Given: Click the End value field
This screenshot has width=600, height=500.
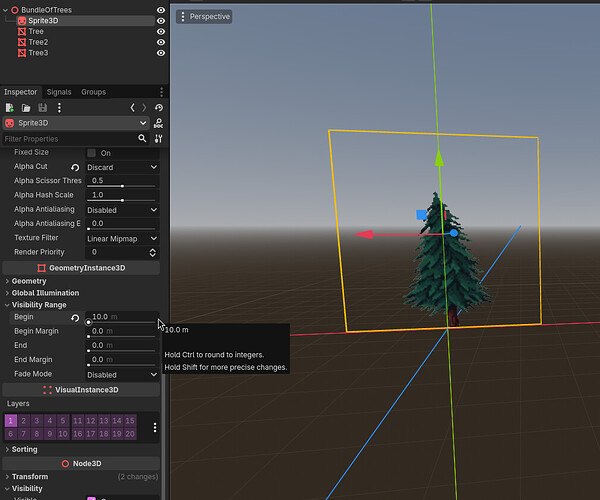Looking at the screenshot, I should pos(122,345).
